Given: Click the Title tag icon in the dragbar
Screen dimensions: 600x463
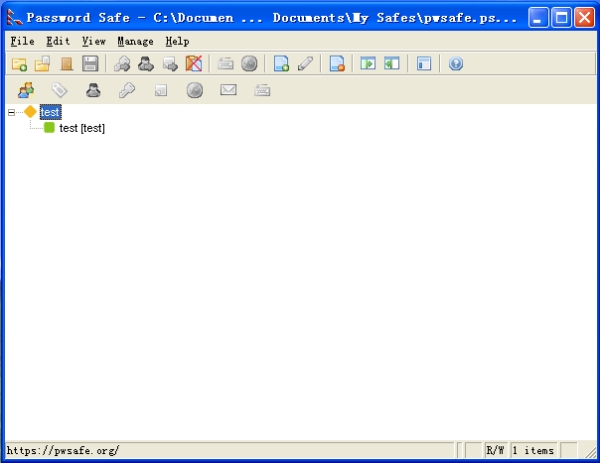Looking at the screenshot, I should tap(60, 90).
